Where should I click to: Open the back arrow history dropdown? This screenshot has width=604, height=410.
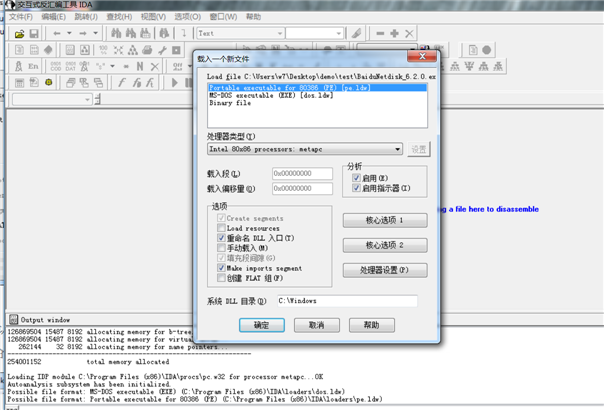point(69,34)
